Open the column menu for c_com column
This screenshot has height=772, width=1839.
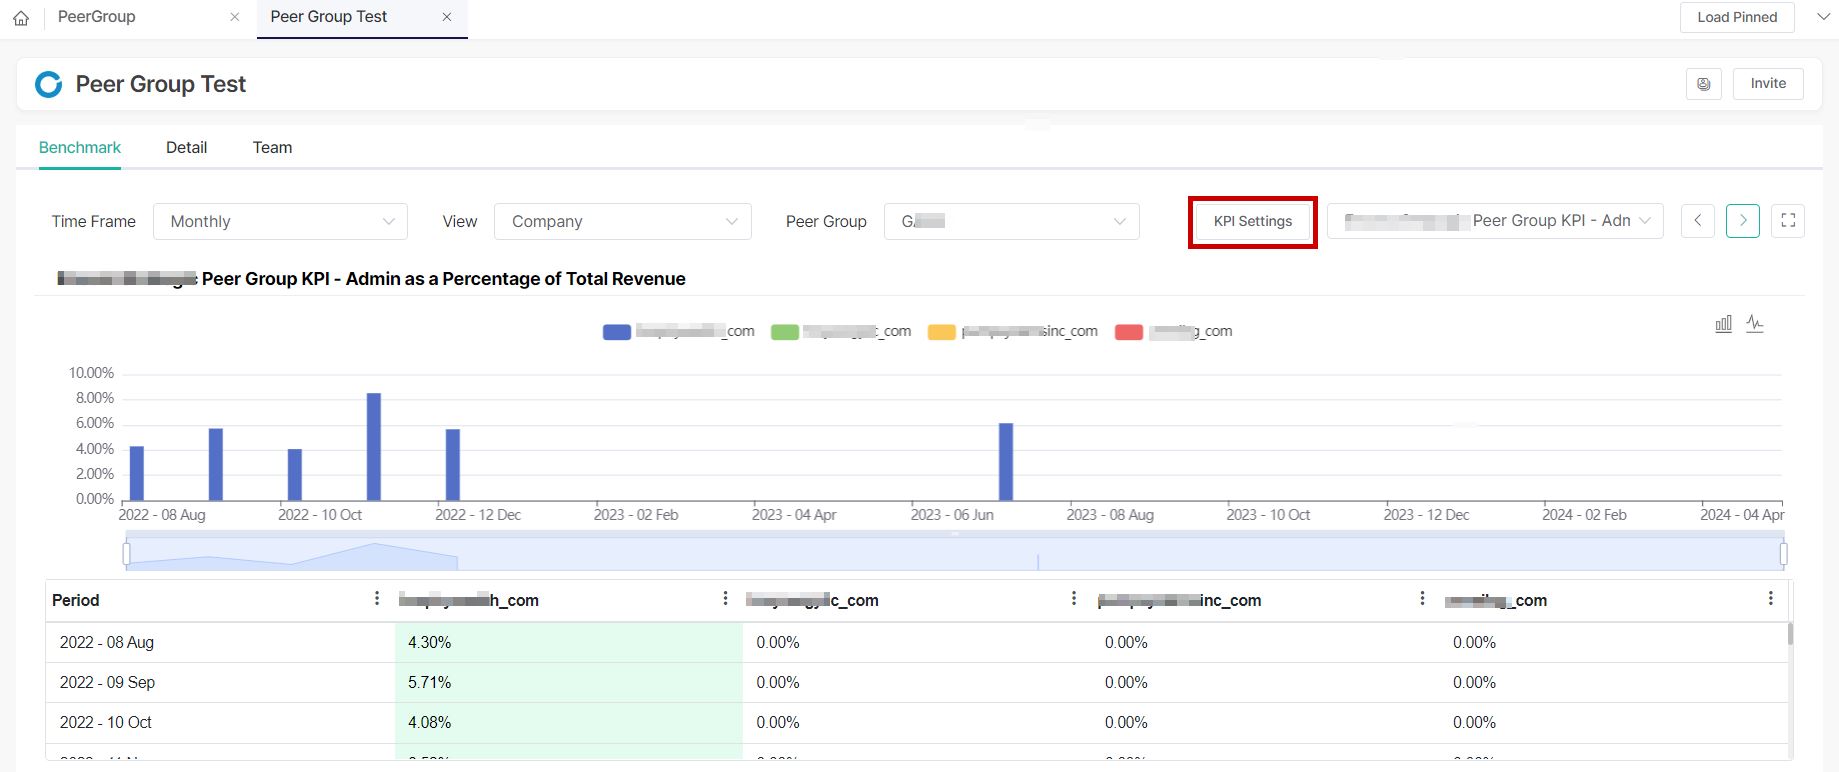click(1074, 598)
